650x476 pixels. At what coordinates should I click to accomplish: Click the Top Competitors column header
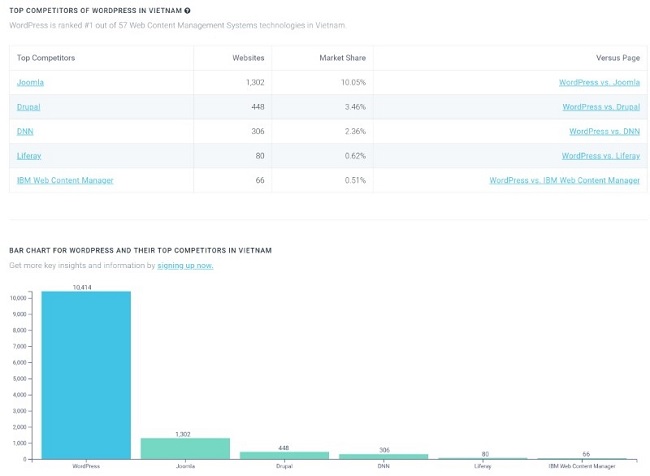point(46,58)
